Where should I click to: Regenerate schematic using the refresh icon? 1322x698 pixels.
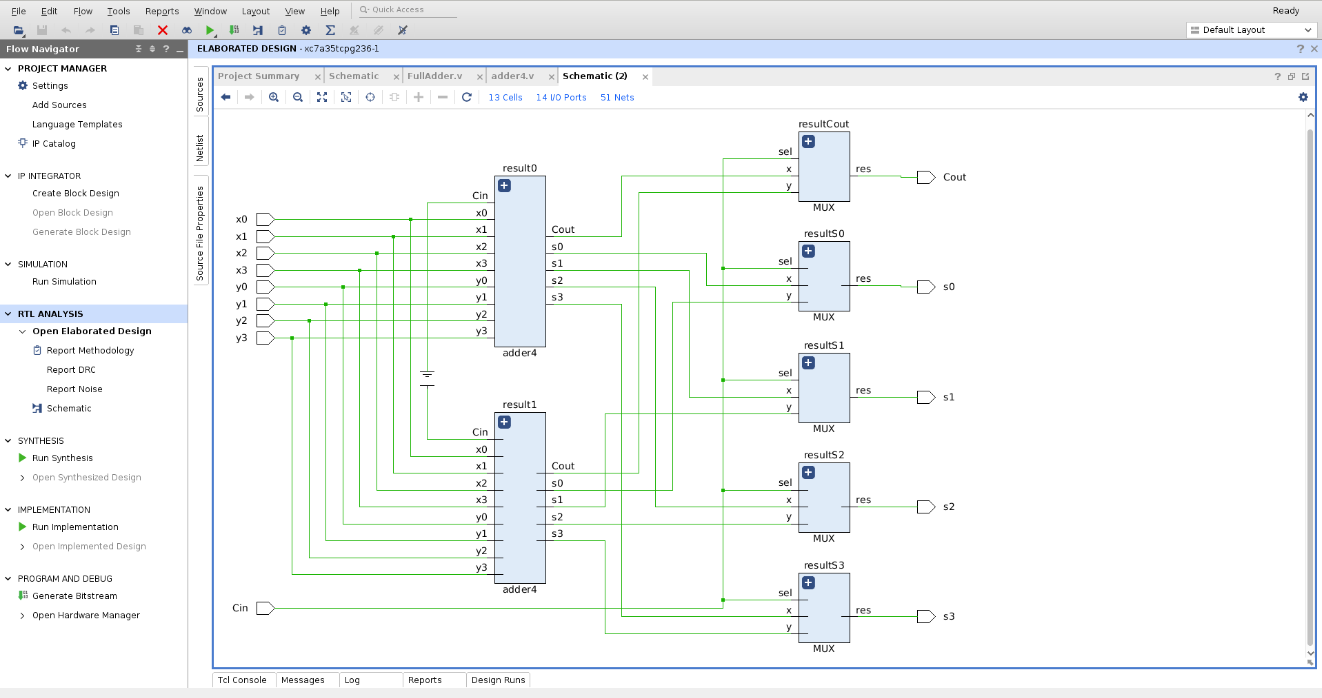[466, 97]
